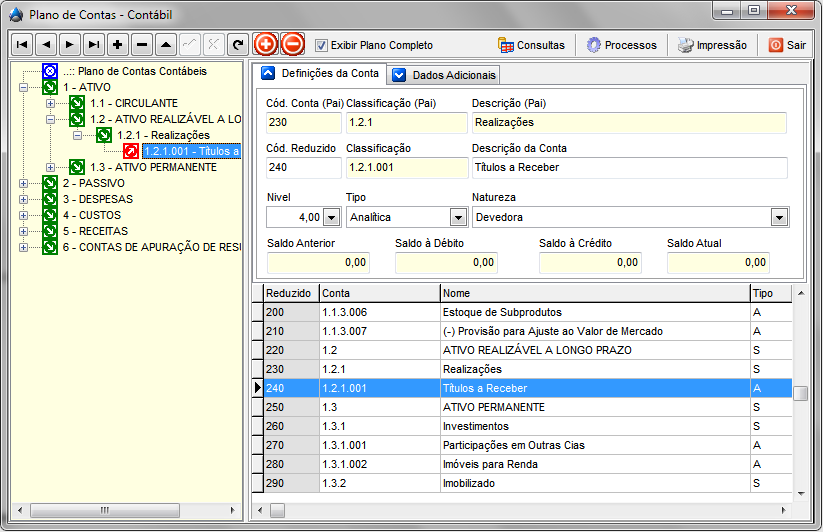The height and width of the screenshot is (532, 823).
Task: Open the Impressão printer option
Action: (x=712, y=45)
